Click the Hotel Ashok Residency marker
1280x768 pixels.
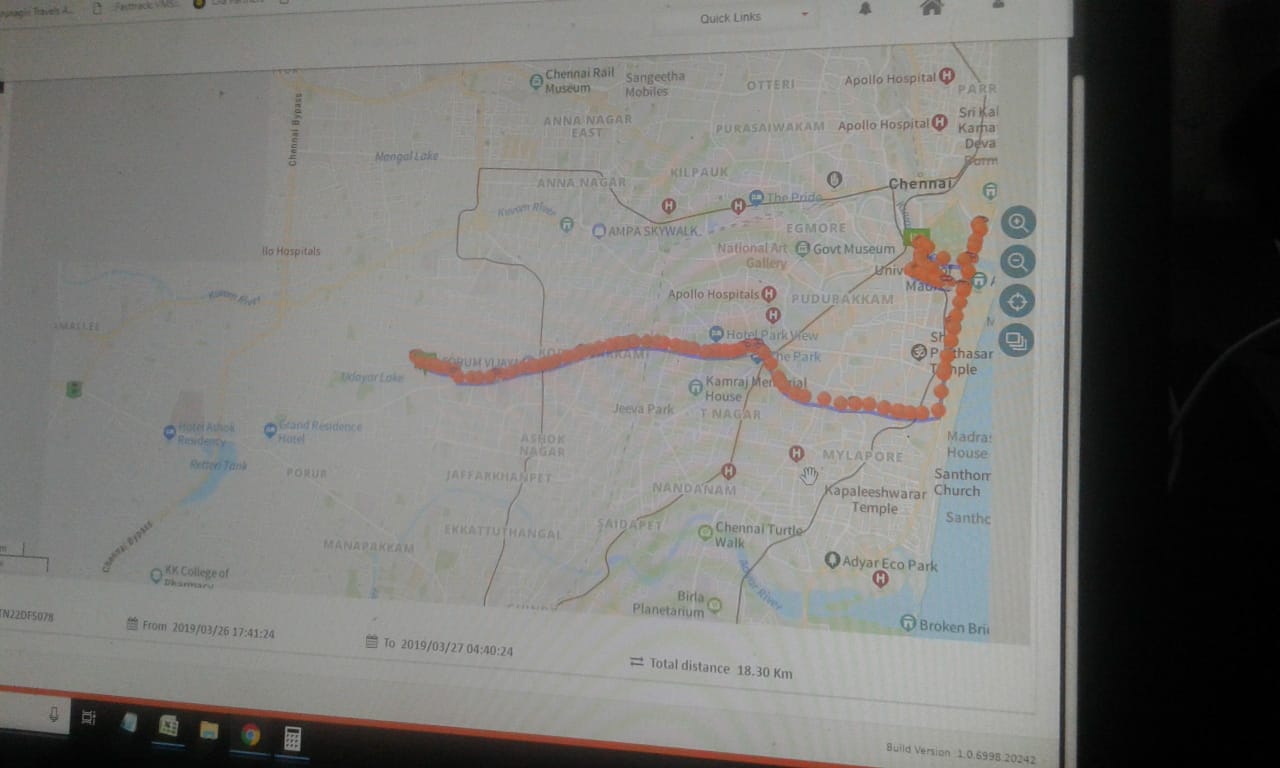tap(169, 432)
